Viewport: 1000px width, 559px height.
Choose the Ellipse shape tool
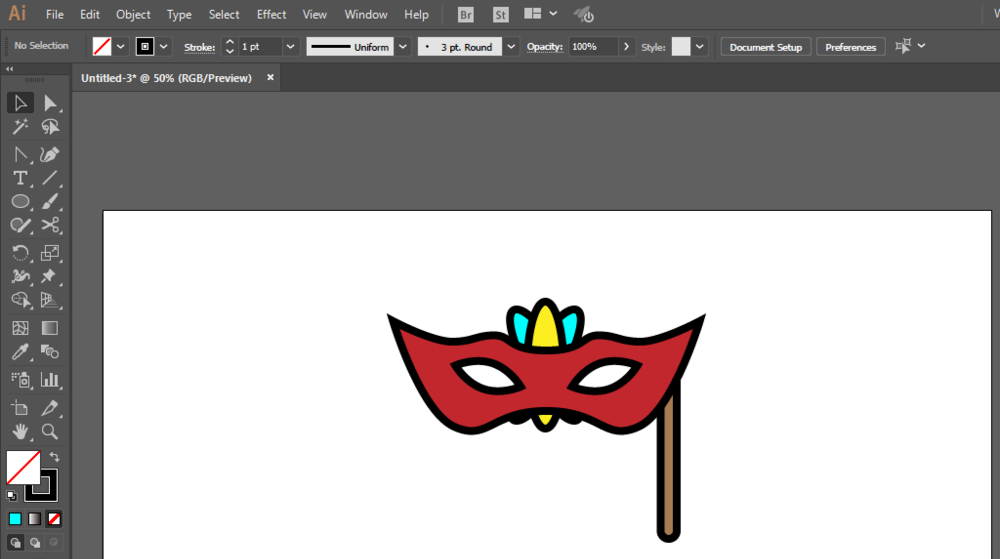(x=20, y=202)
